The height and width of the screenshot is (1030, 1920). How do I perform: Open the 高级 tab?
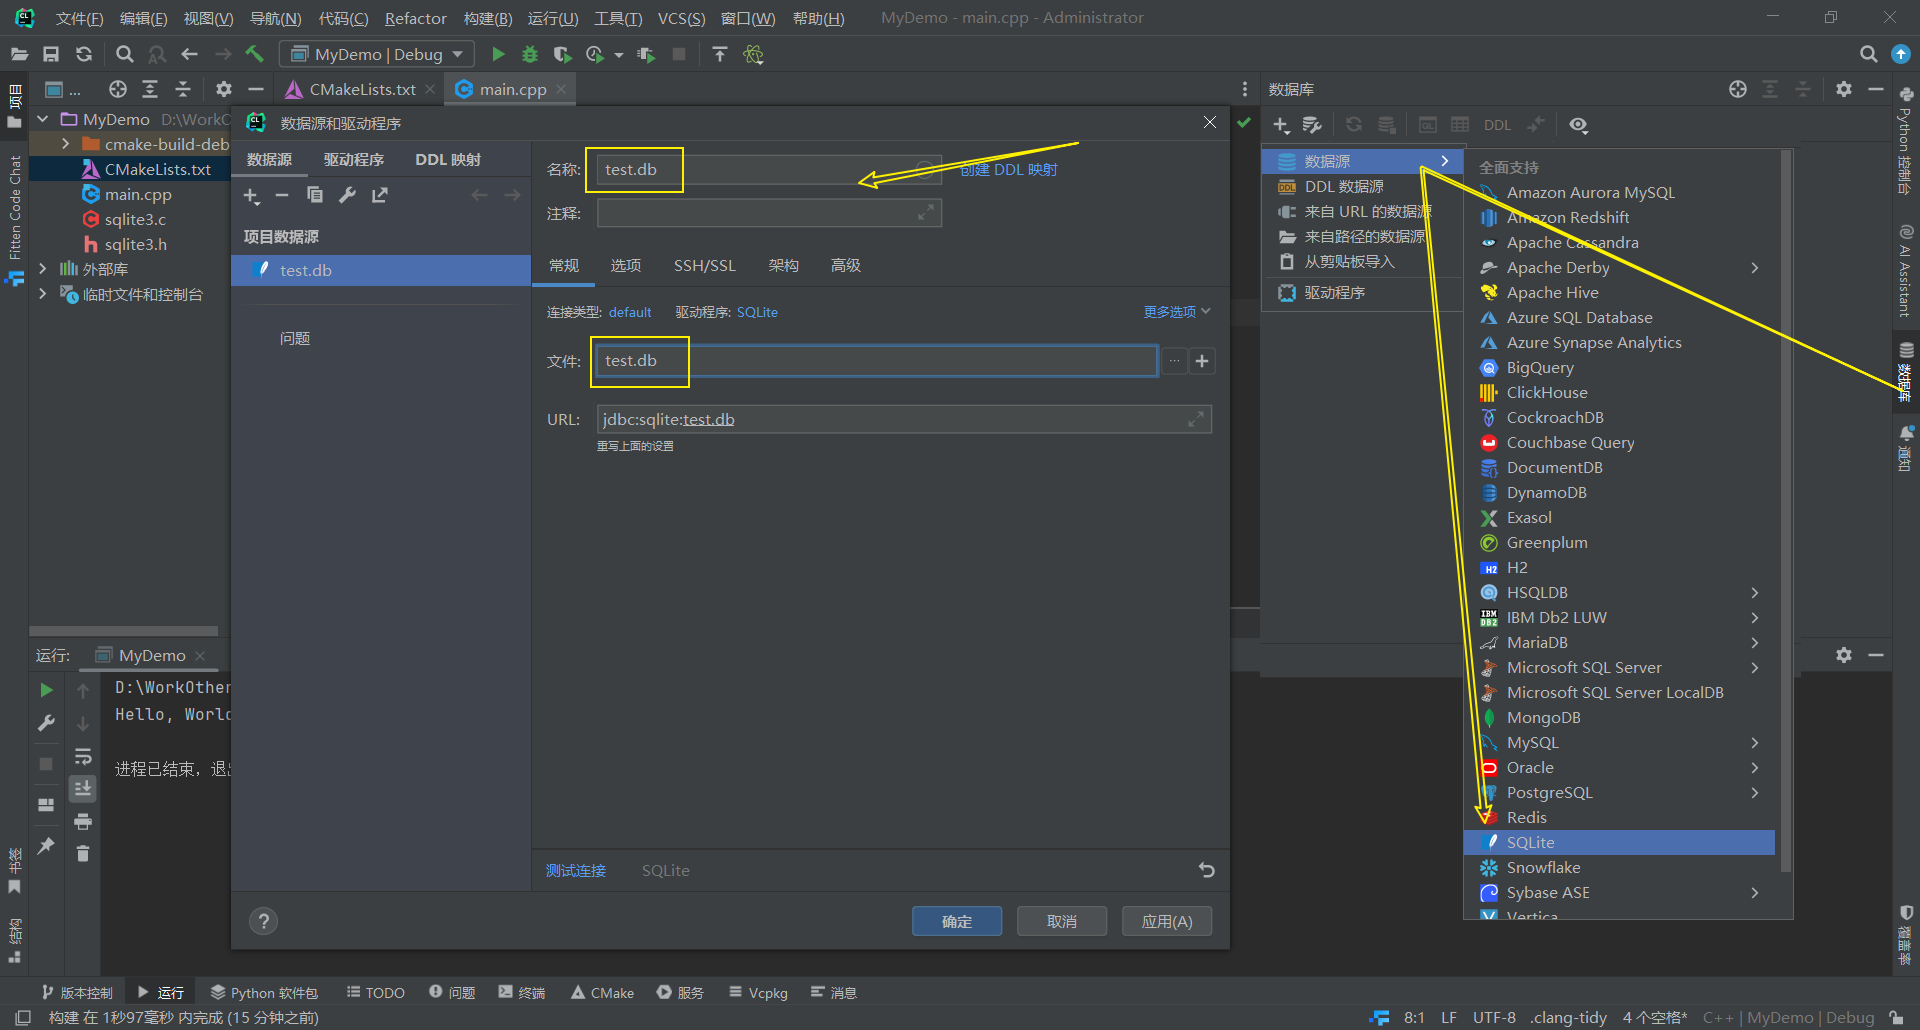click(846, 265)
